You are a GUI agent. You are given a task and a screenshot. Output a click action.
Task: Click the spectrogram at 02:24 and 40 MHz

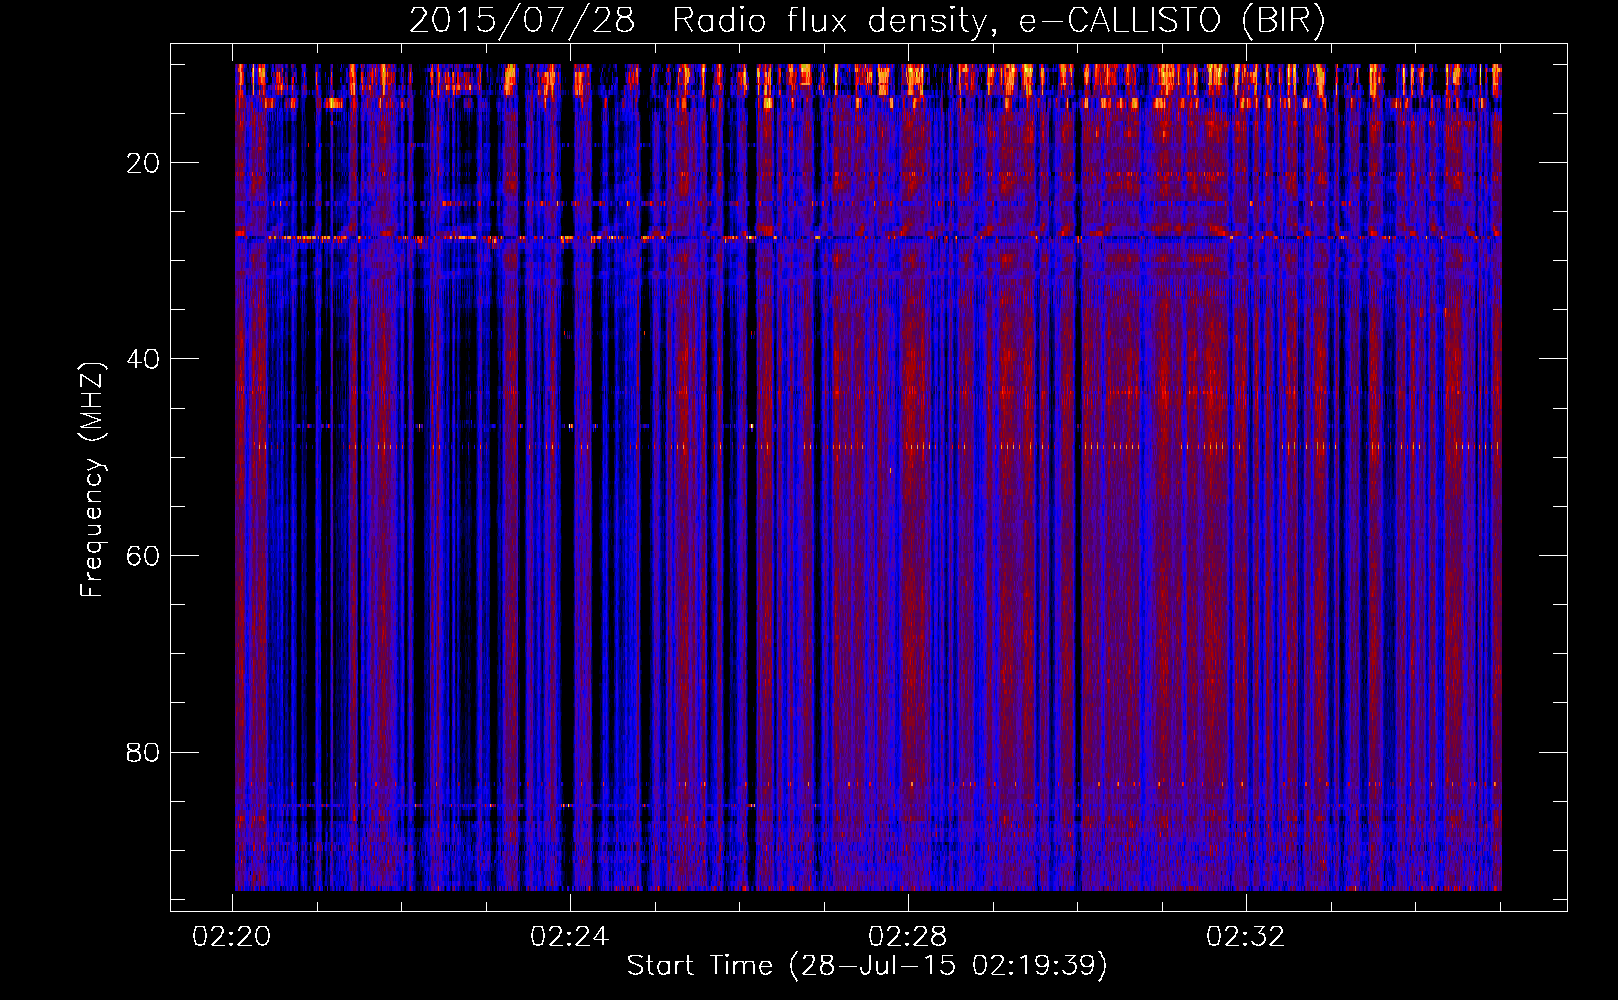point(571,358)
